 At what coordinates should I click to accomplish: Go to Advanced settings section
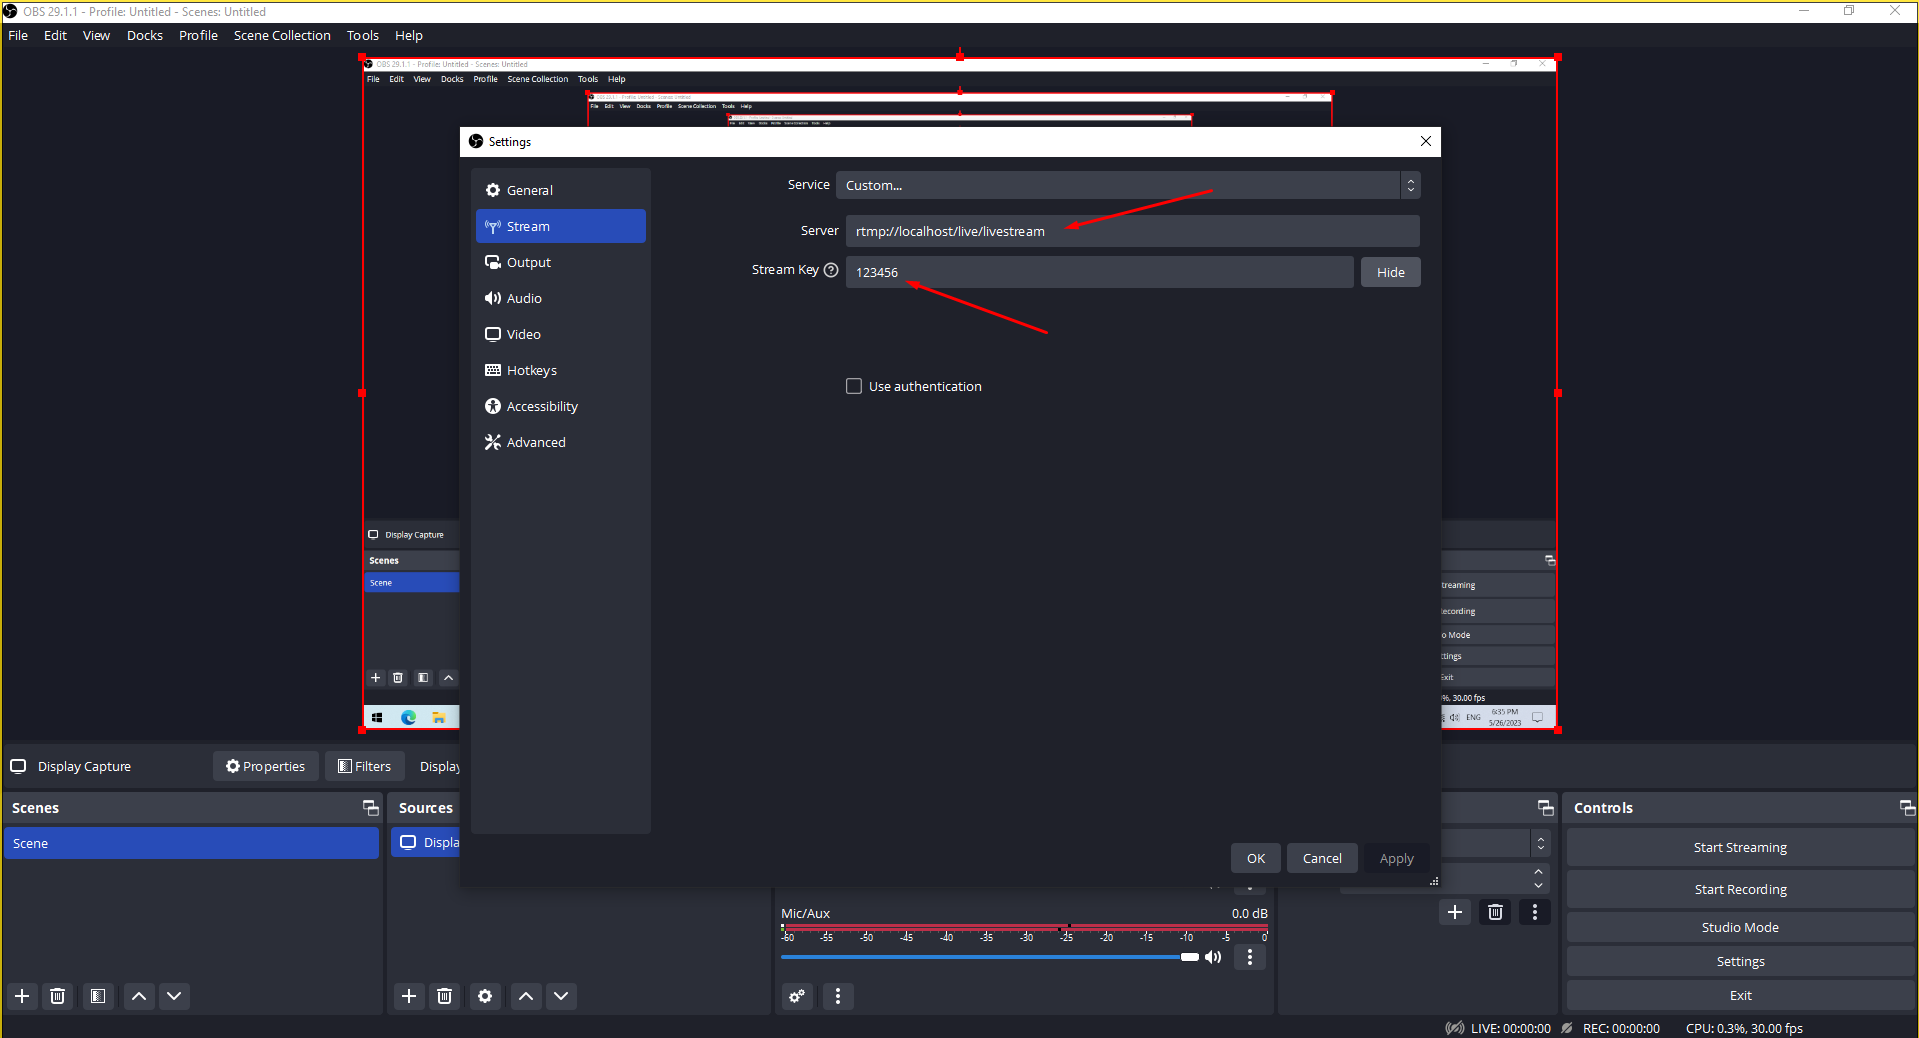click(x=561, y=442)
